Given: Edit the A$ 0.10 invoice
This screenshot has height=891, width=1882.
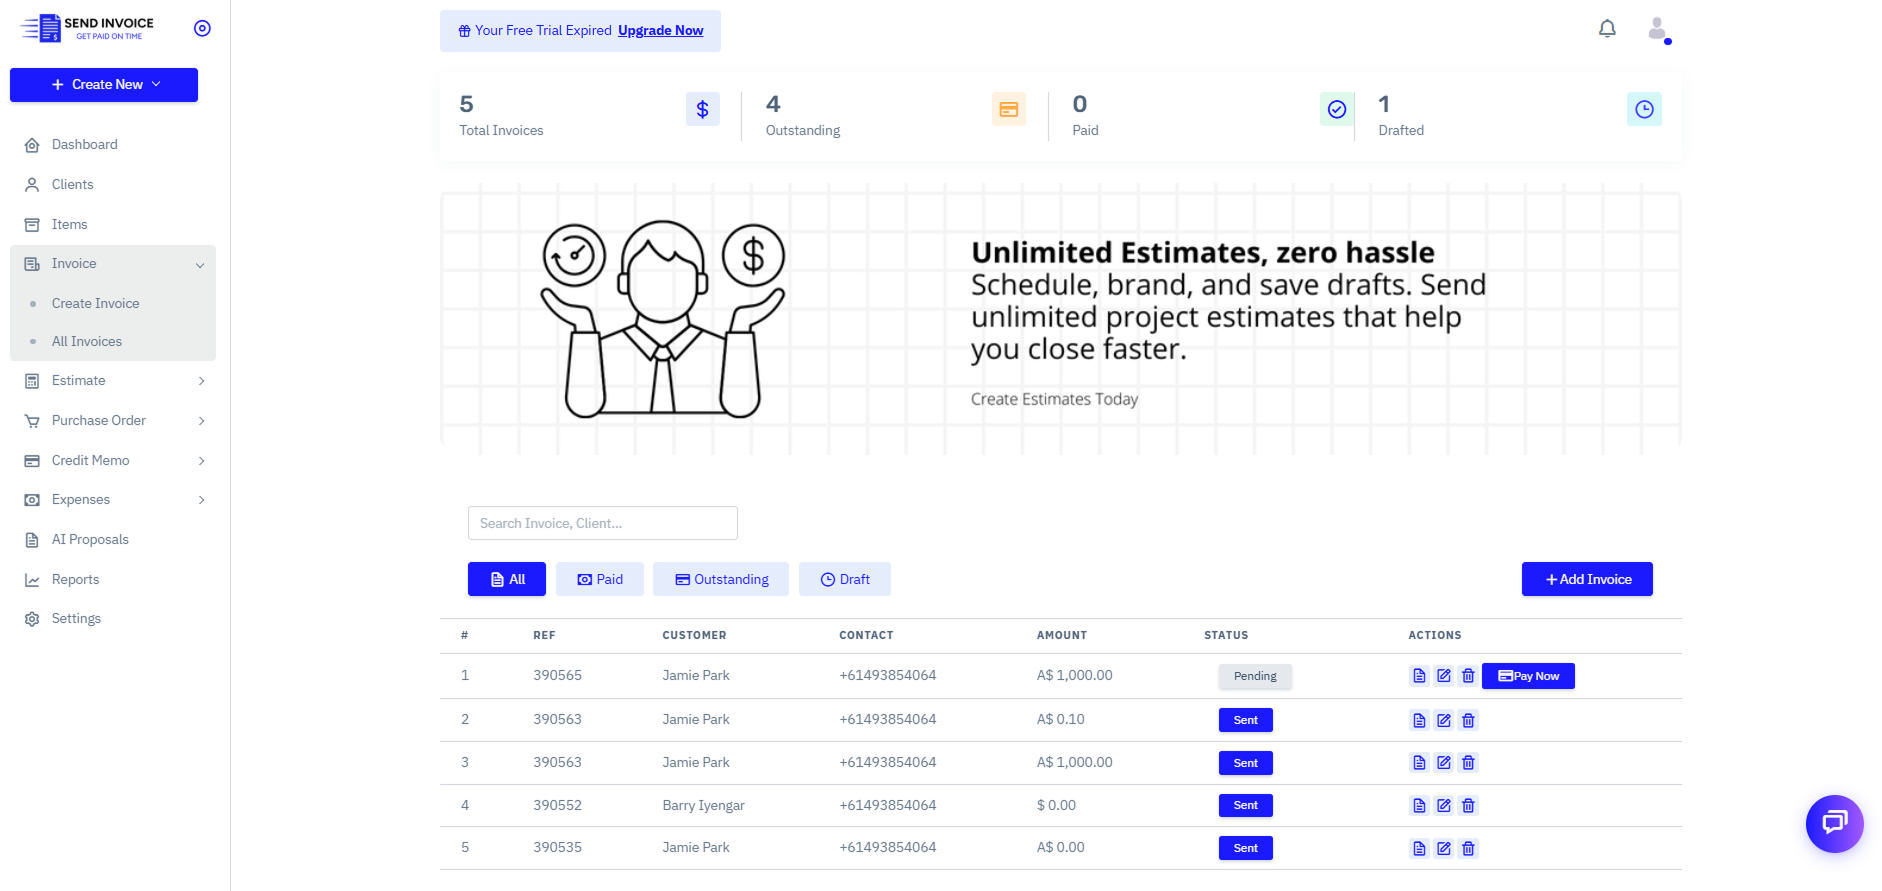Looking at the screenshot, I should (x=1444, y=720).
